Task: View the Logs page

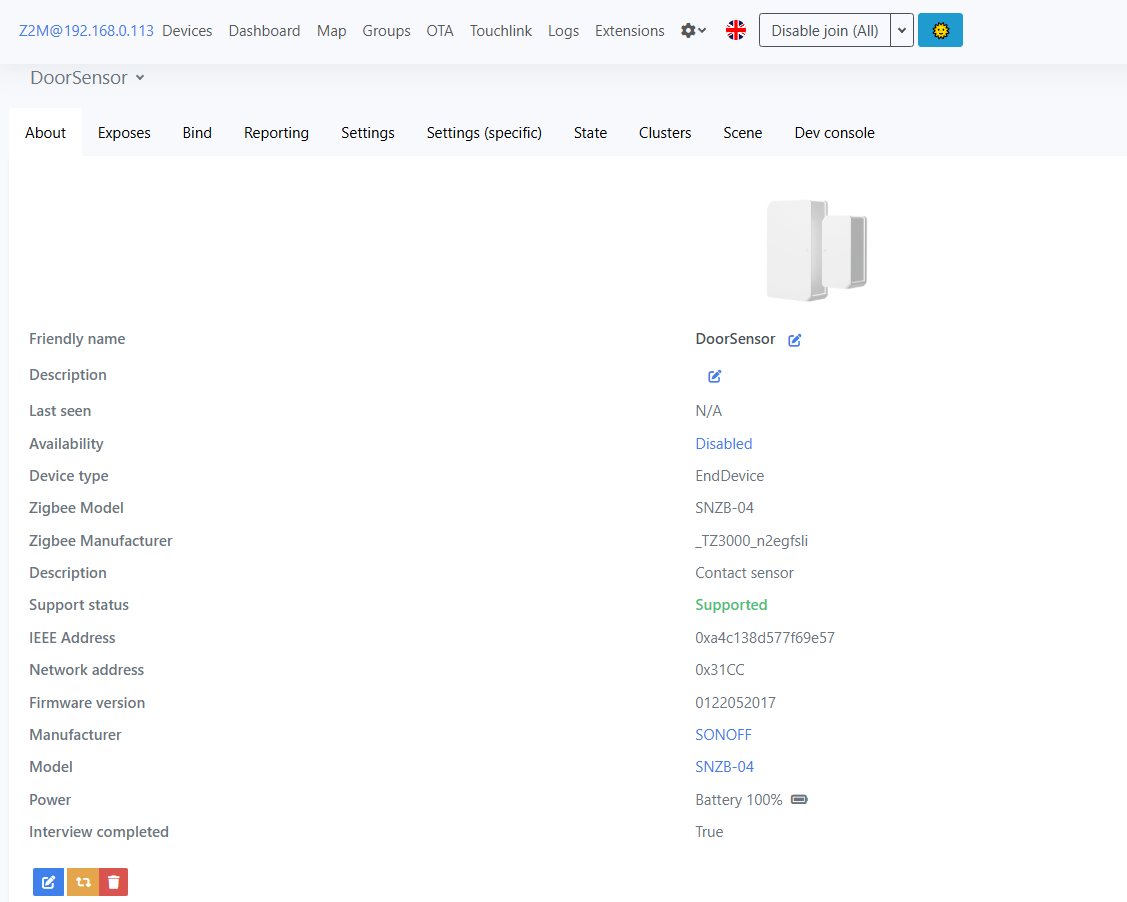Action: tap(564, 31)
